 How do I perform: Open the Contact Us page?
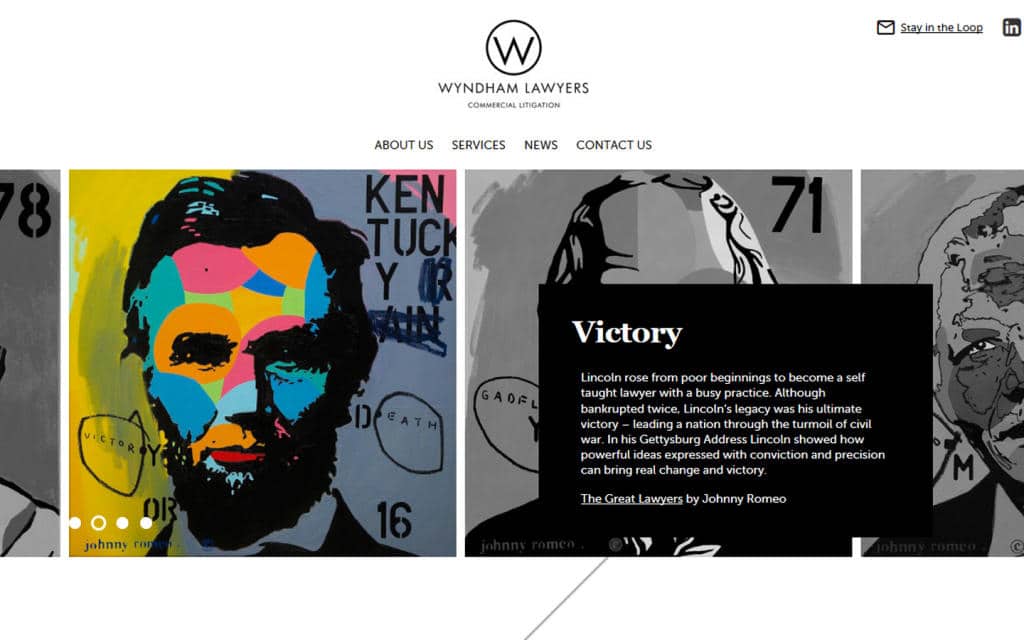[x=614, y=145]
